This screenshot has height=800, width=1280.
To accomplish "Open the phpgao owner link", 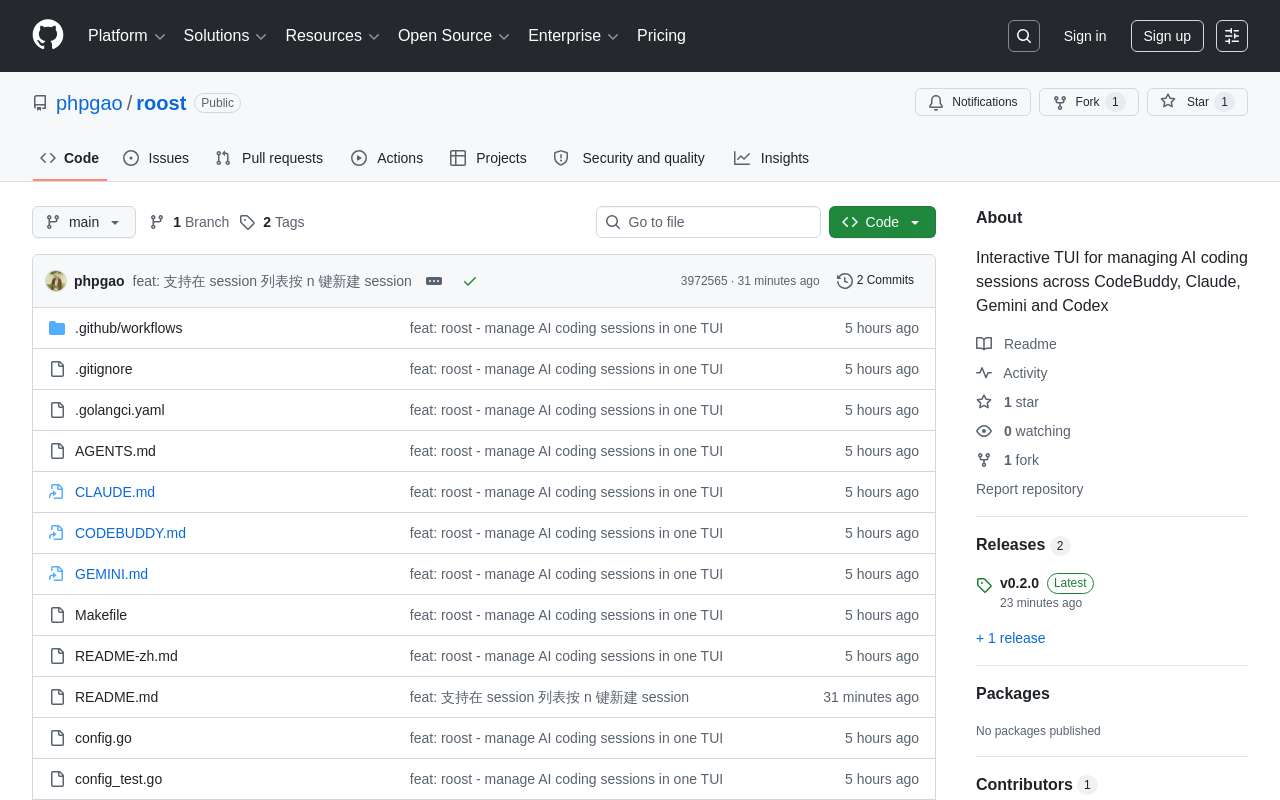I will (x=89, y=103).
